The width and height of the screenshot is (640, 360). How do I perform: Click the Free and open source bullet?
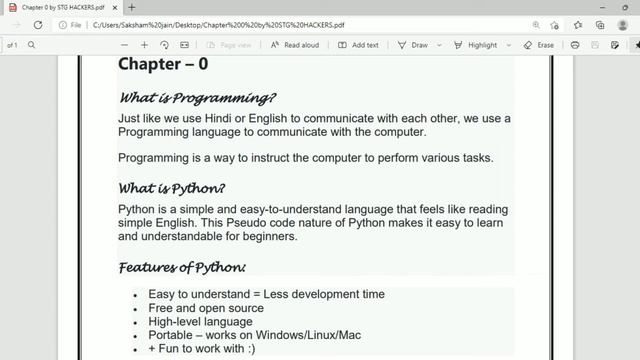(206, 308)
